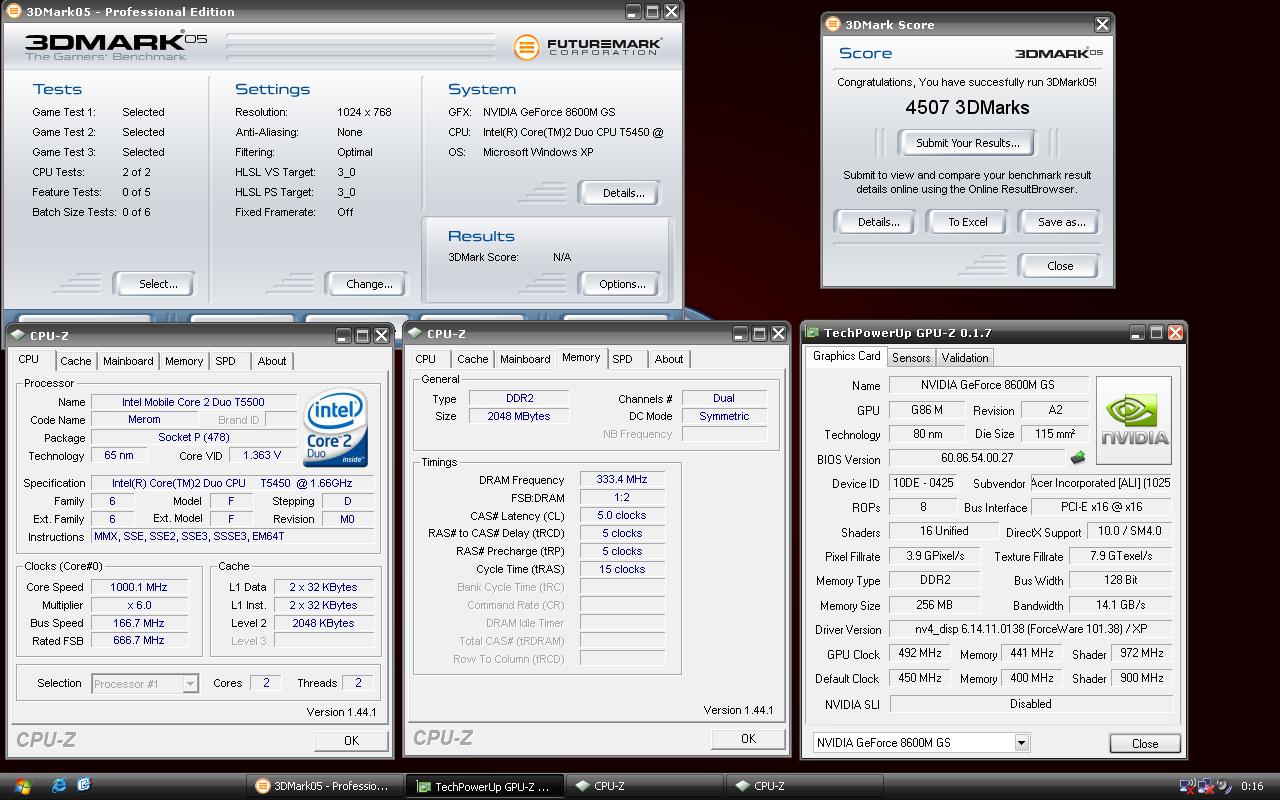The width and height of the screenshot is (1280, 800).
Task: Open About tab in middle CPU-Z window
Action: click(669, 359)
